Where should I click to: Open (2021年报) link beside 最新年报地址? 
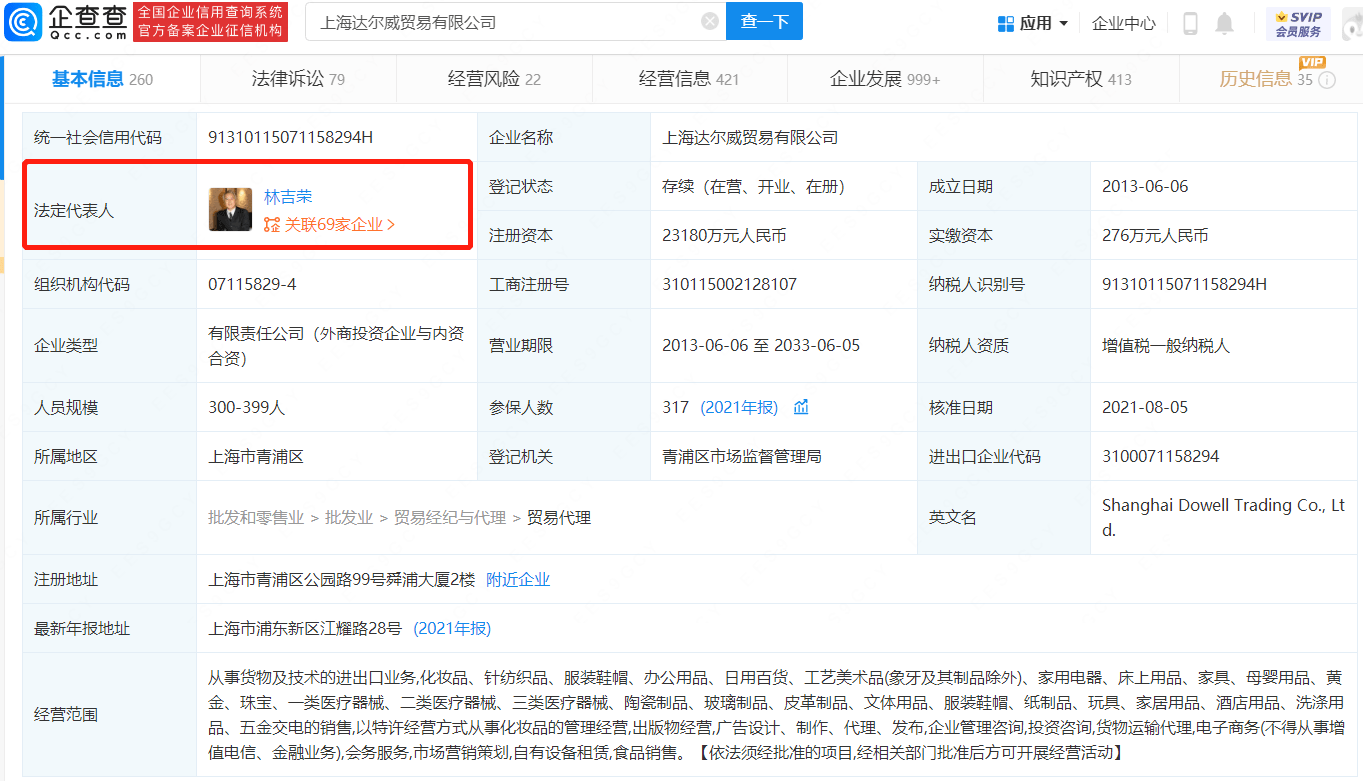pos(452,628)
